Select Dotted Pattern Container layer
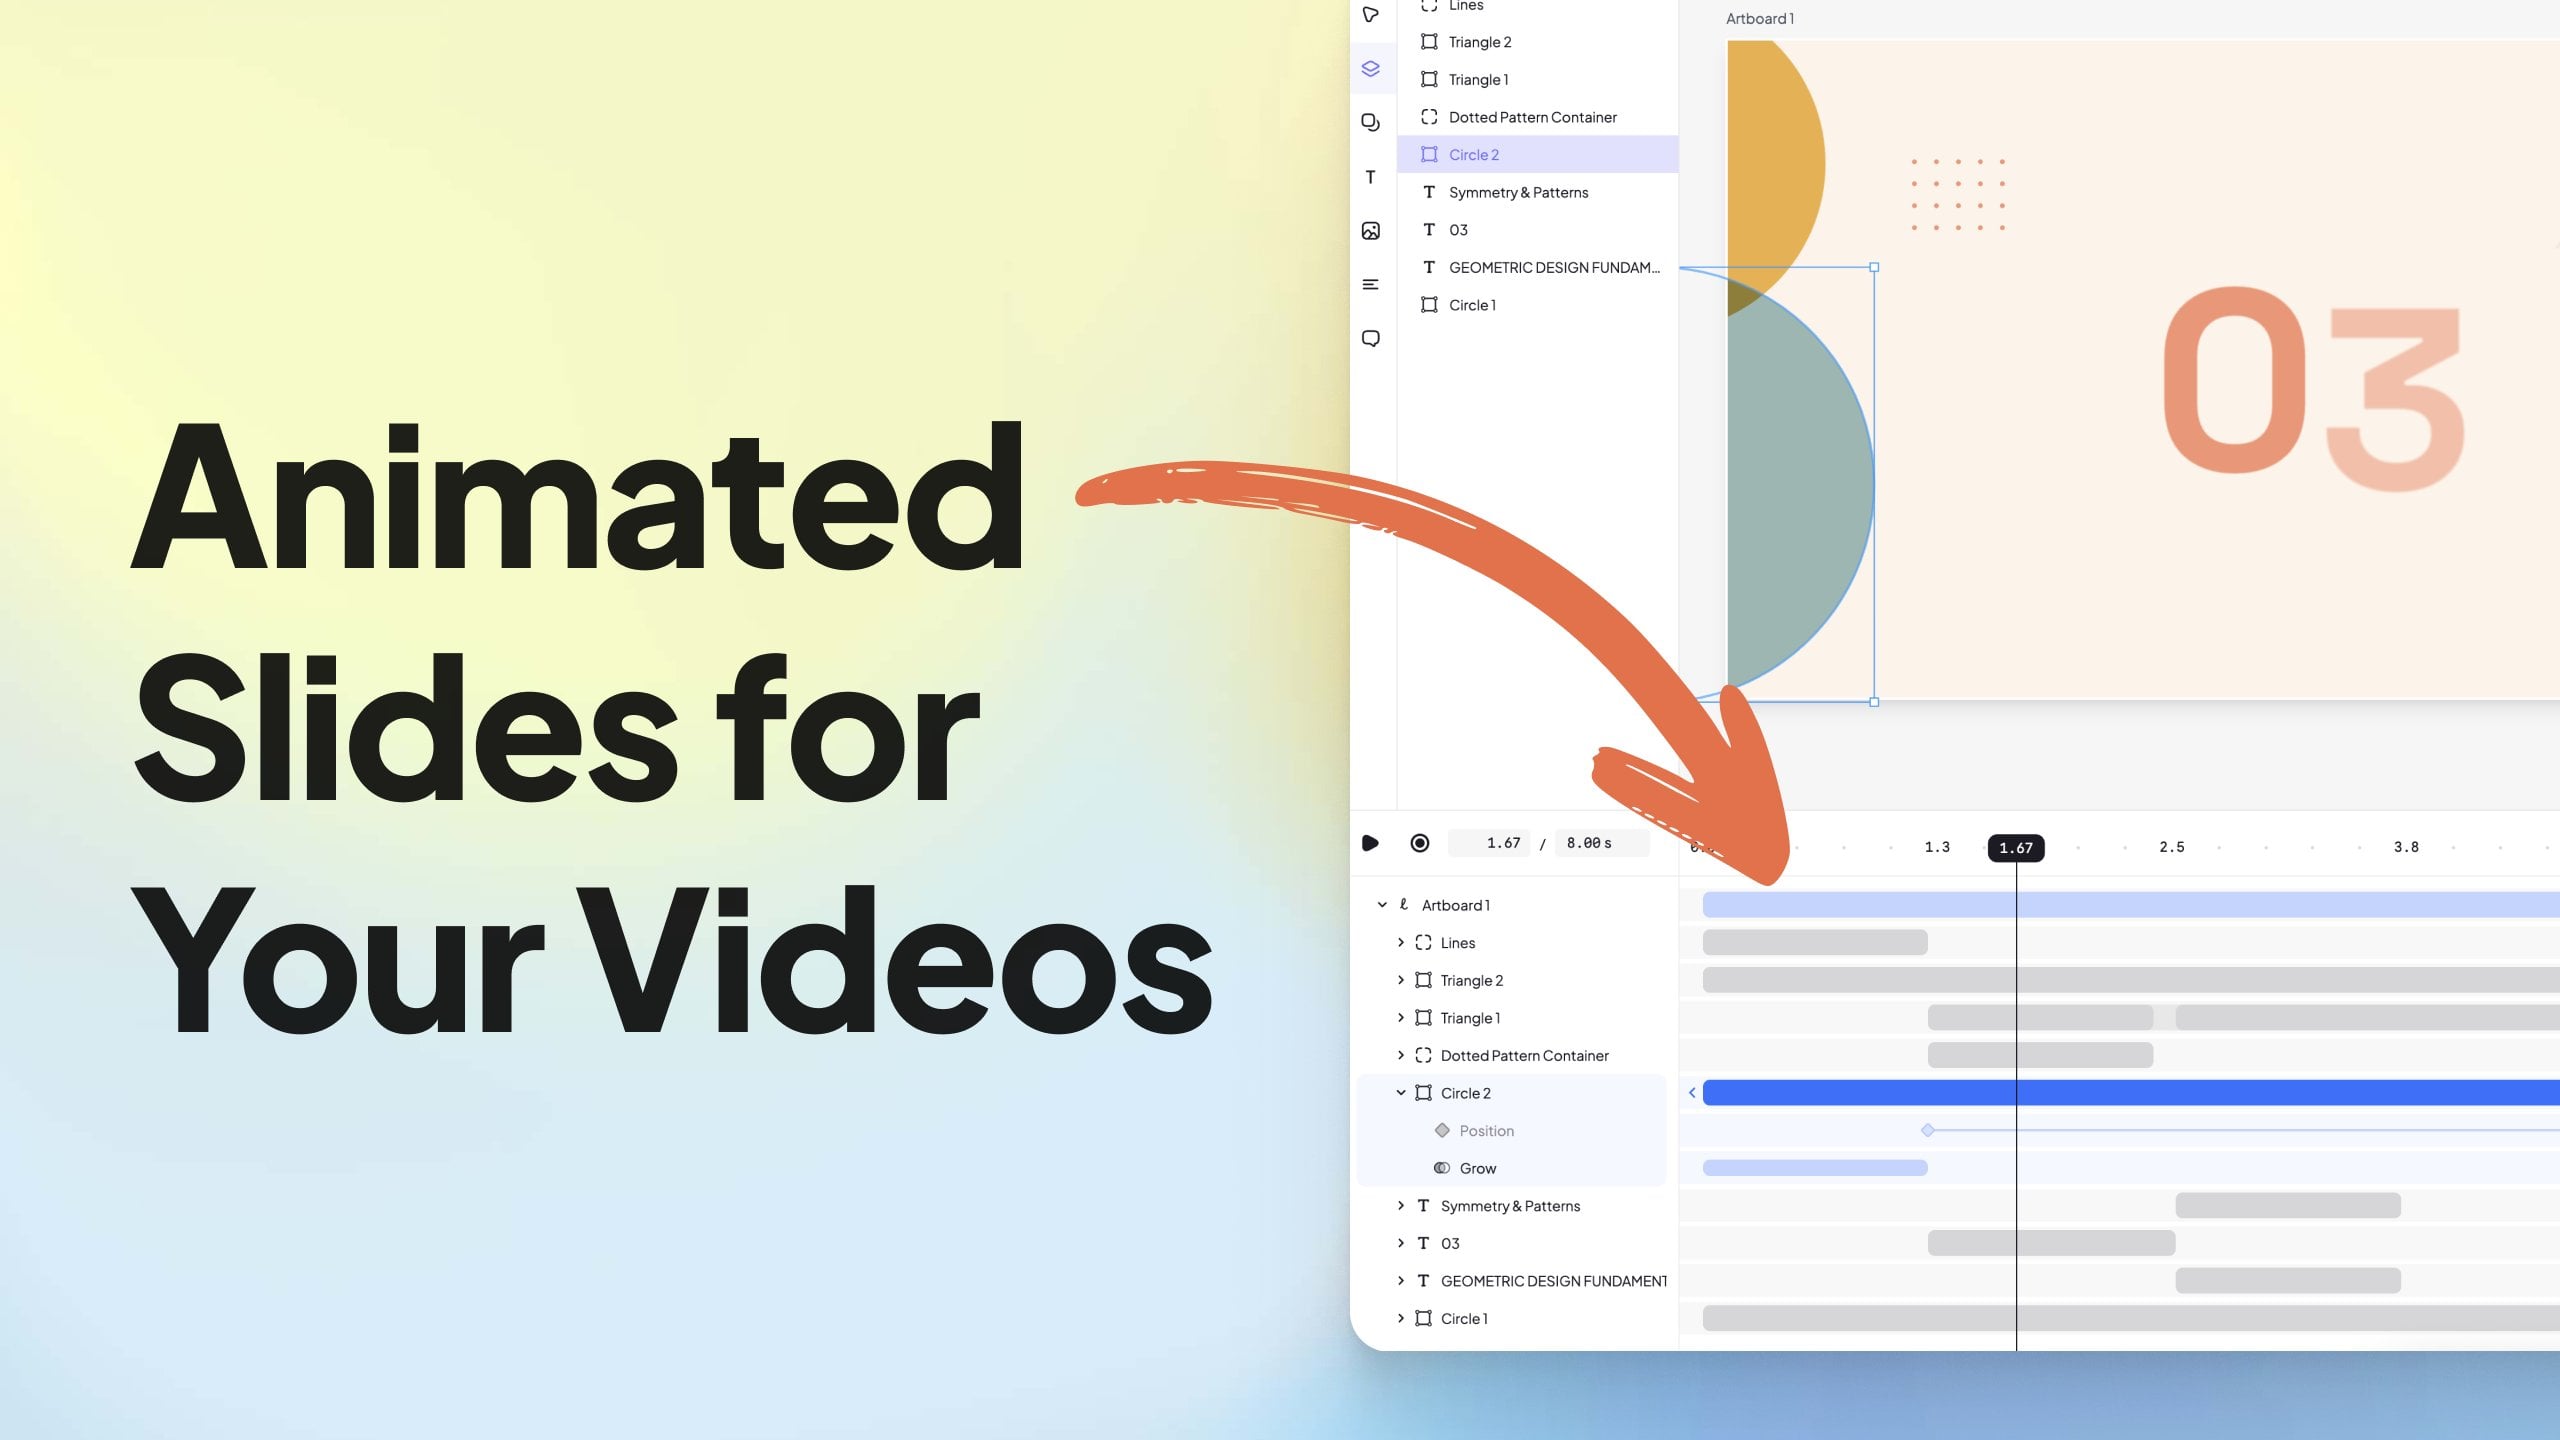 (1538, 117)
